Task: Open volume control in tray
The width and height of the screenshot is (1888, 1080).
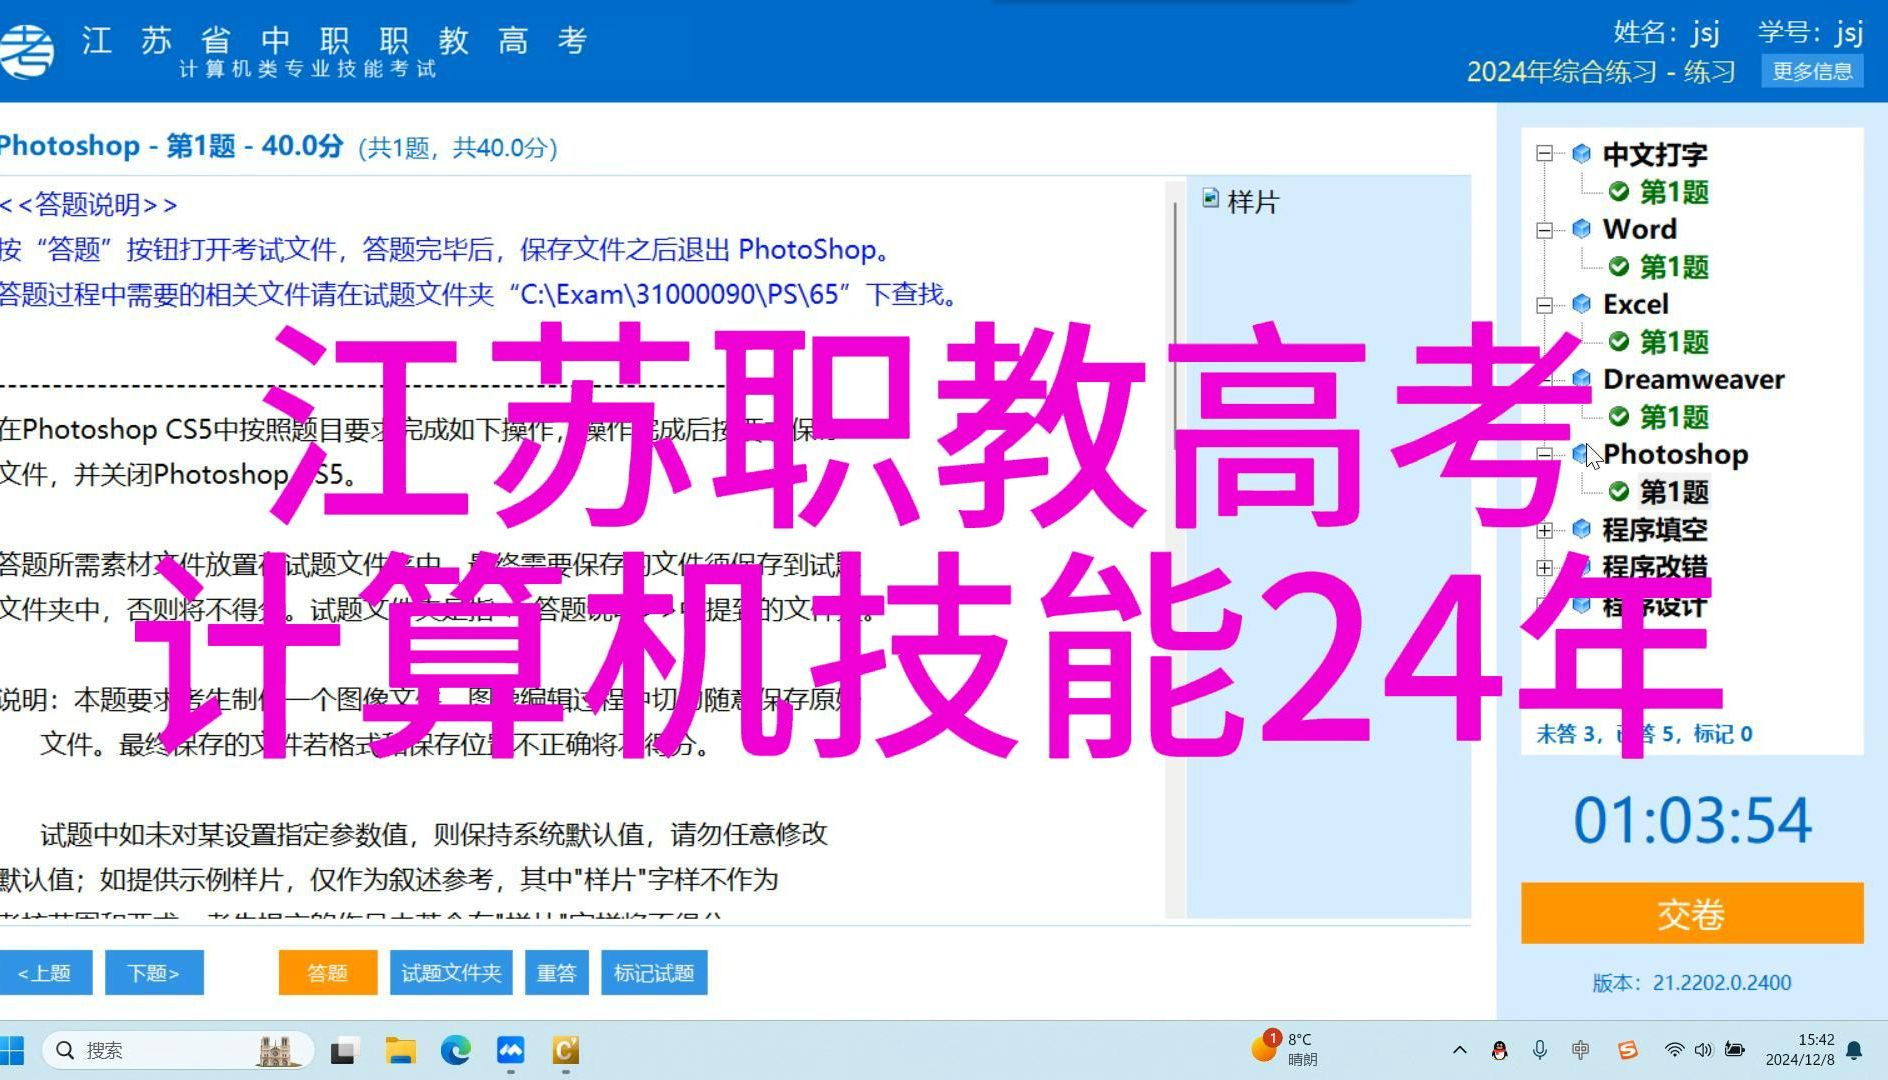Action: tap(1704, 1050)
